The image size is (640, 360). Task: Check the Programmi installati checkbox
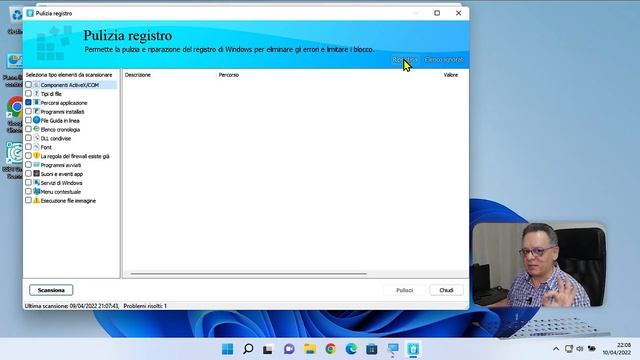pyautogui.click(x=28, y=111)
